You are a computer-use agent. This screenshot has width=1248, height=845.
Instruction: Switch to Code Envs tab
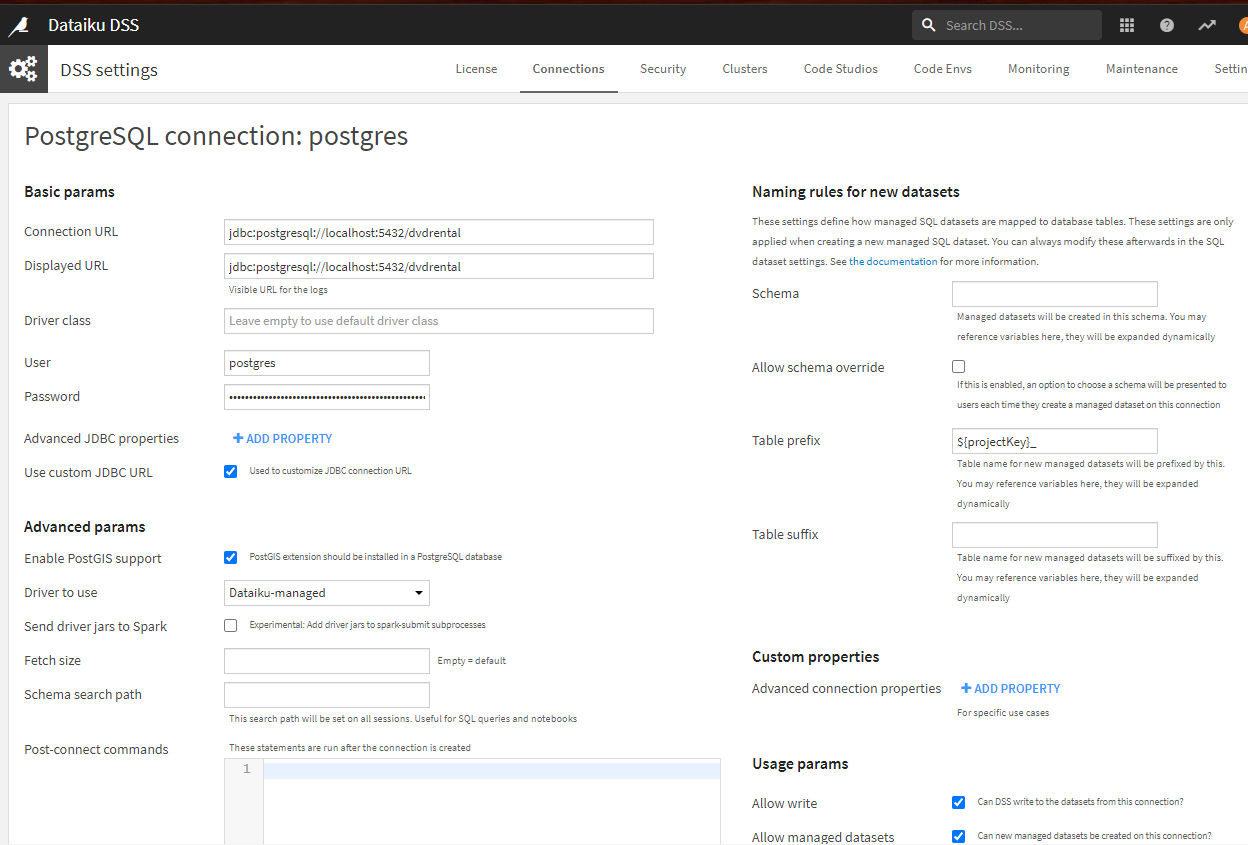pos(943,69)
